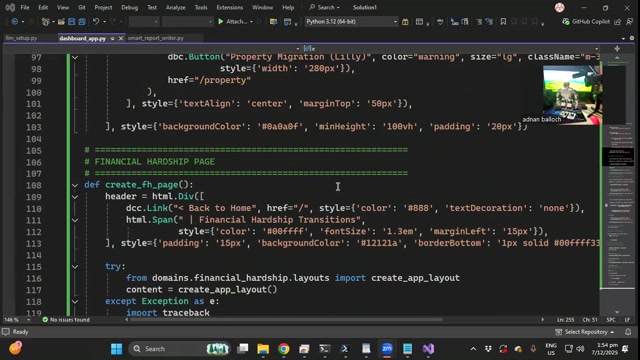
Task: Open the Python 3.12 (64-bit) environment dropdown
Action: 351,22
